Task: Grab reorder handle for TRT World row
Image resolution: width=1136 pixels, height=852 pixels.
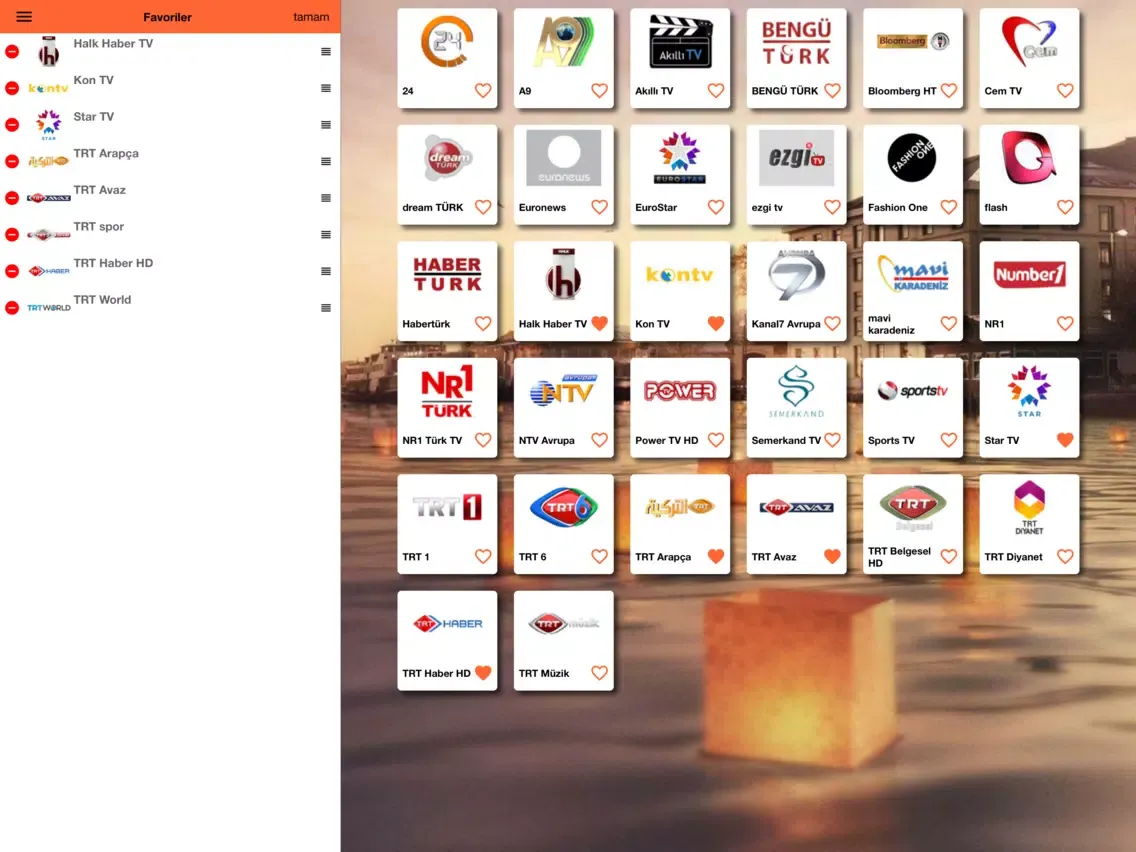Action: point(326,308)
